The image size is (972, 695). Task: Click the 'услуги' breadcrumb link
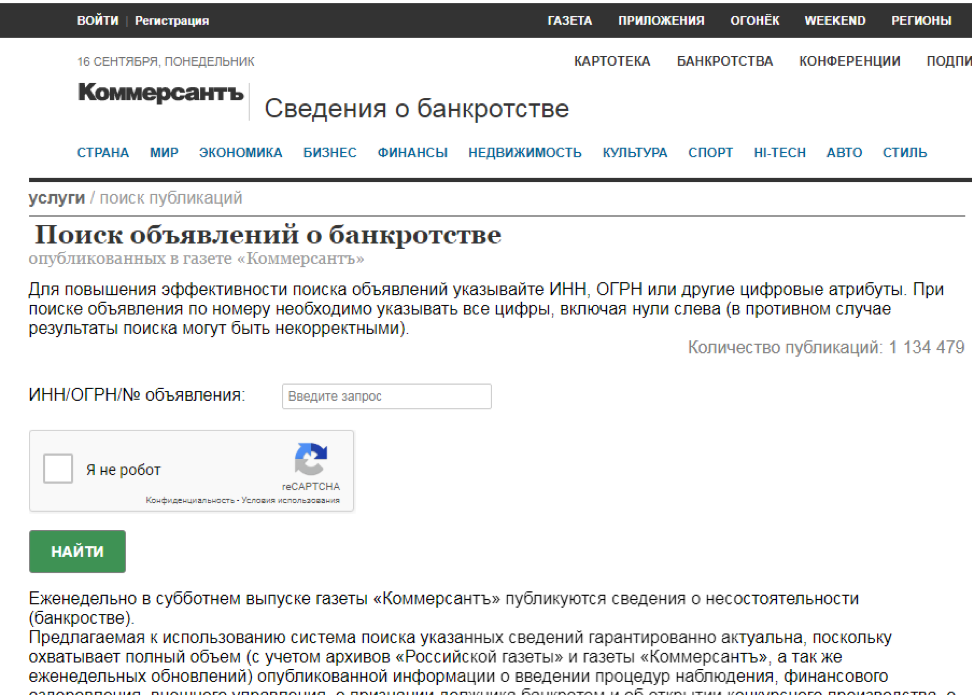click(x=56, y=198)
